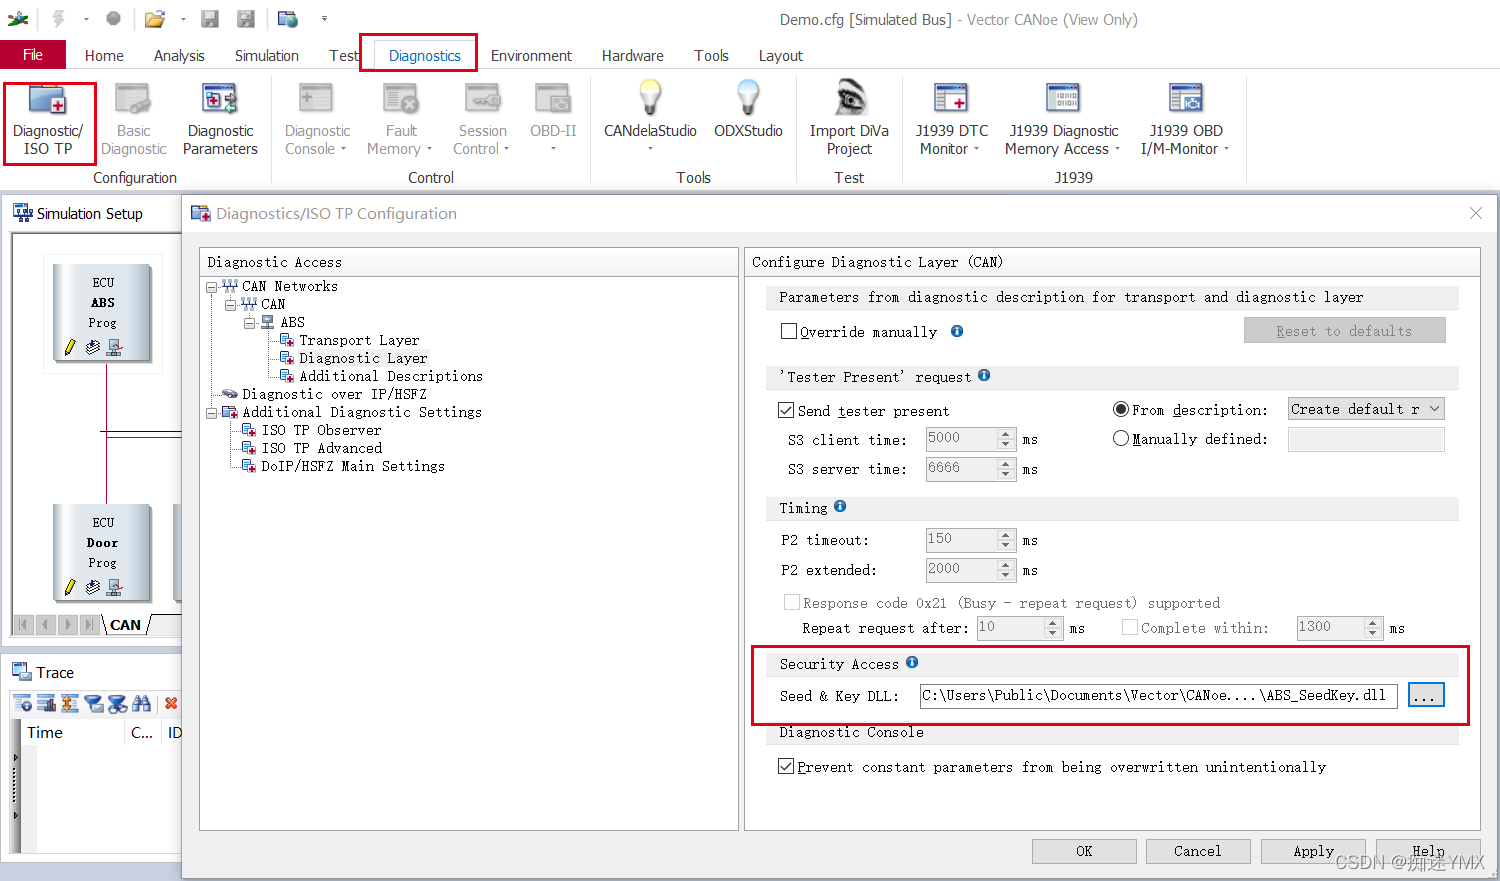Click the Apply button
1500x881 pixels.
point(1313,851)
